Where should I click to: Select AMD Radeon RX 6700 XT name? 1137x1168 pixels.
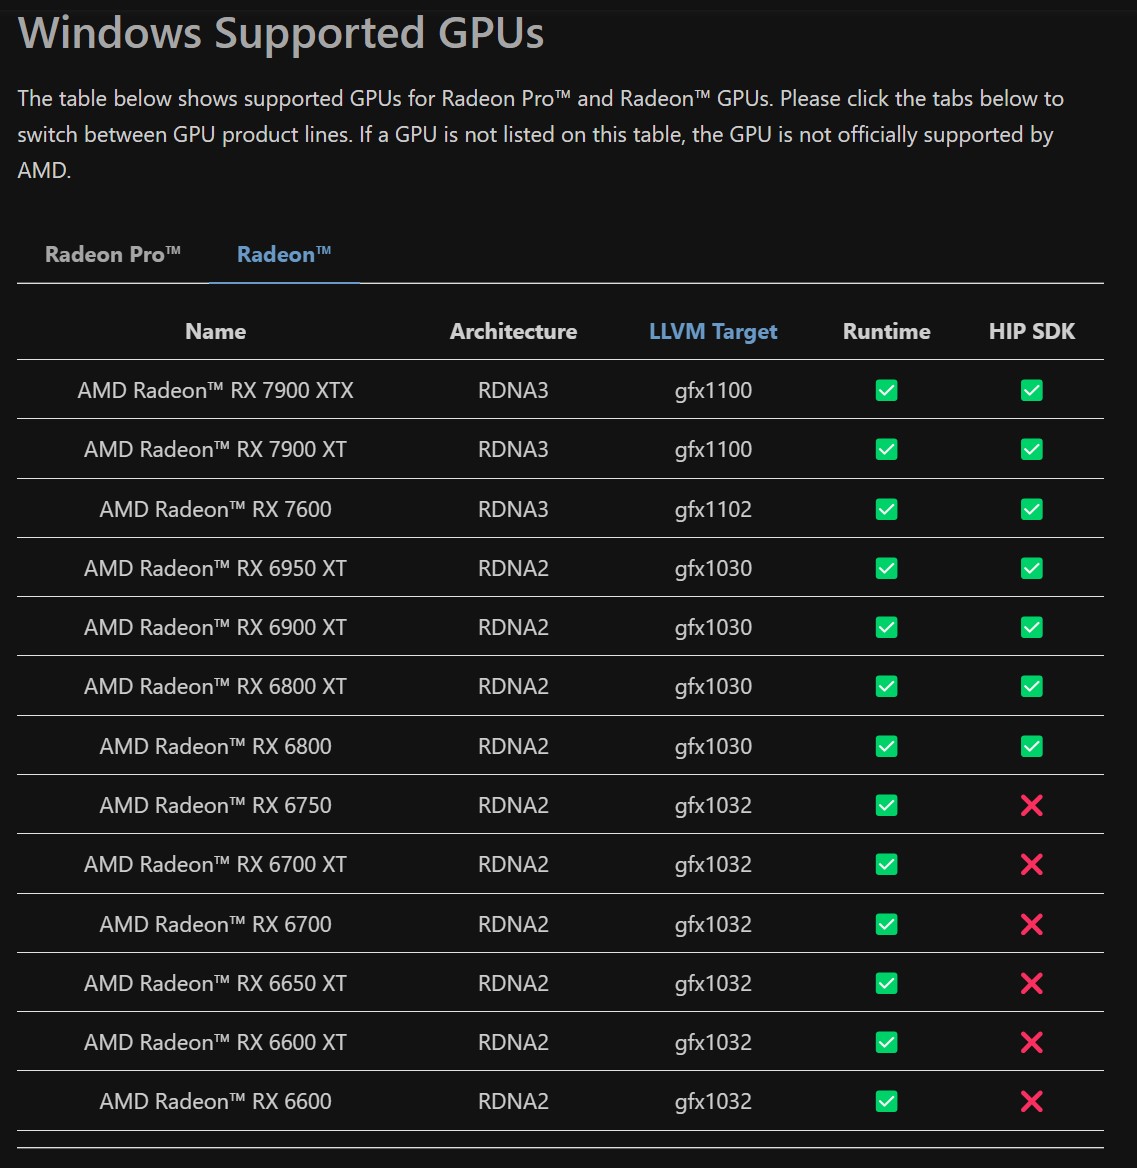click(215, 864)
